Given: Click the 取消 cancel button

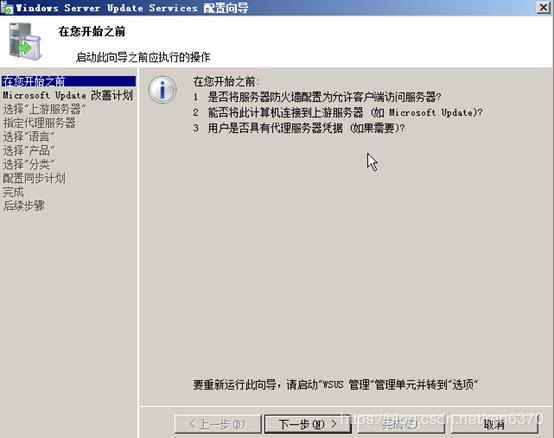Looking at the screenshot, I should 494,424.
